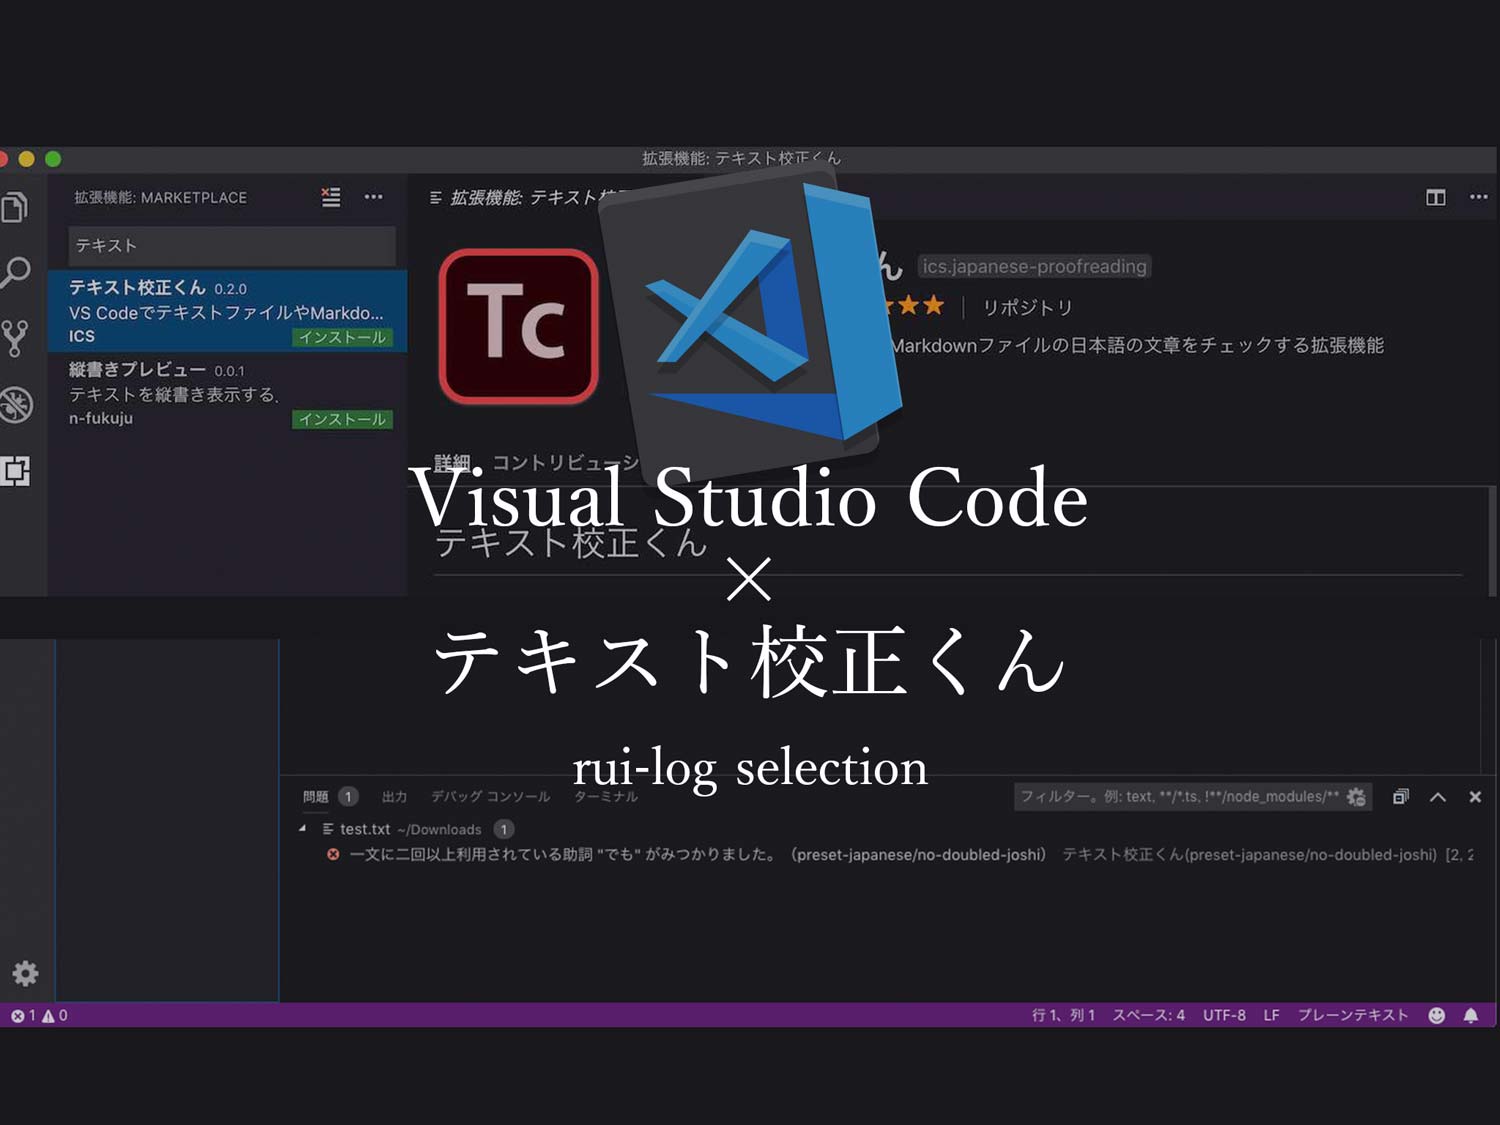Collapse the test.txt problems tree

click(302, 828)
